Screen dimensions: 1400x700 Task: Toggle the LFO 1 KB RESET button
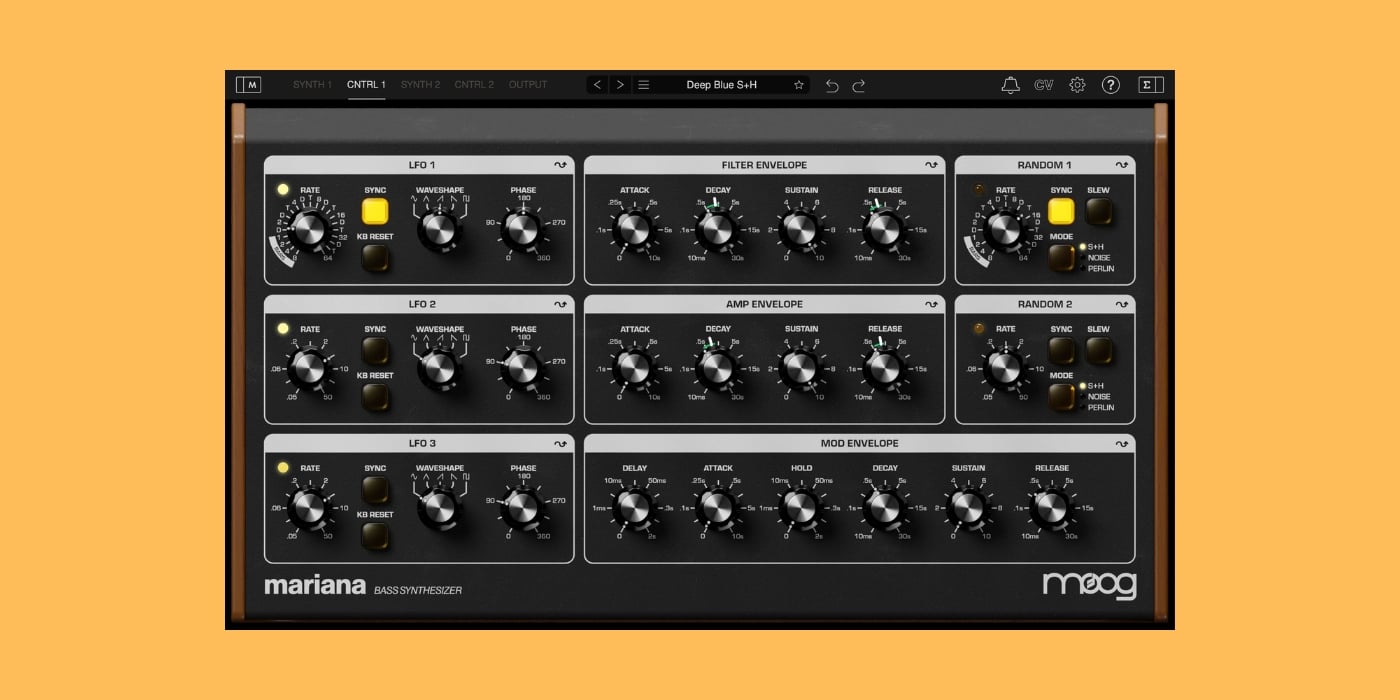pos(375,258)
